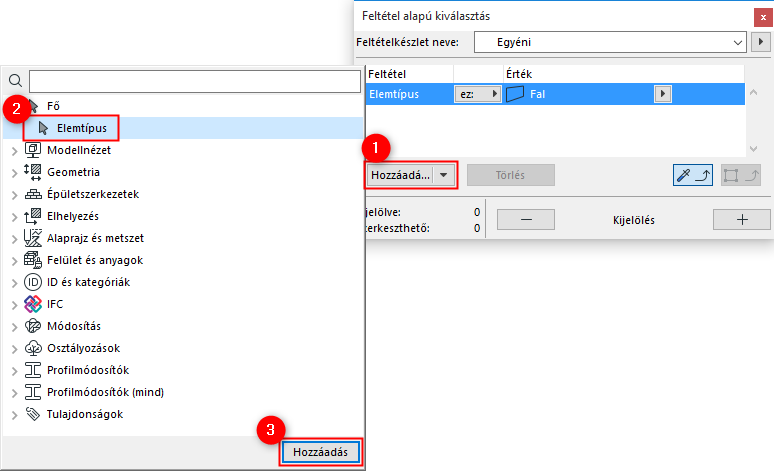Expand the Osztályozások tree group
The image size is (774, 471).
(x=14, y=349)
